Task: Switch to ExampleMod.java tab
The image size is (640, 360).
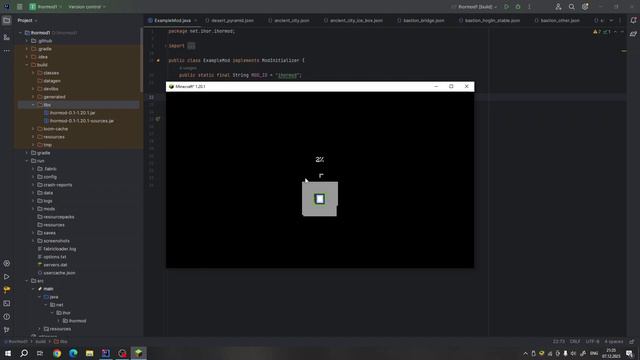Action: [x=173, y=20]
